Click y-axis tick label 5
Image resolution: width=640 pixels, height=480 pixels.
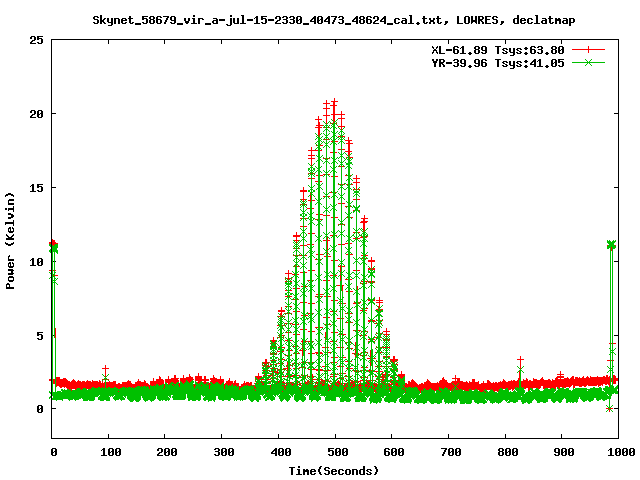click(40, 336)
